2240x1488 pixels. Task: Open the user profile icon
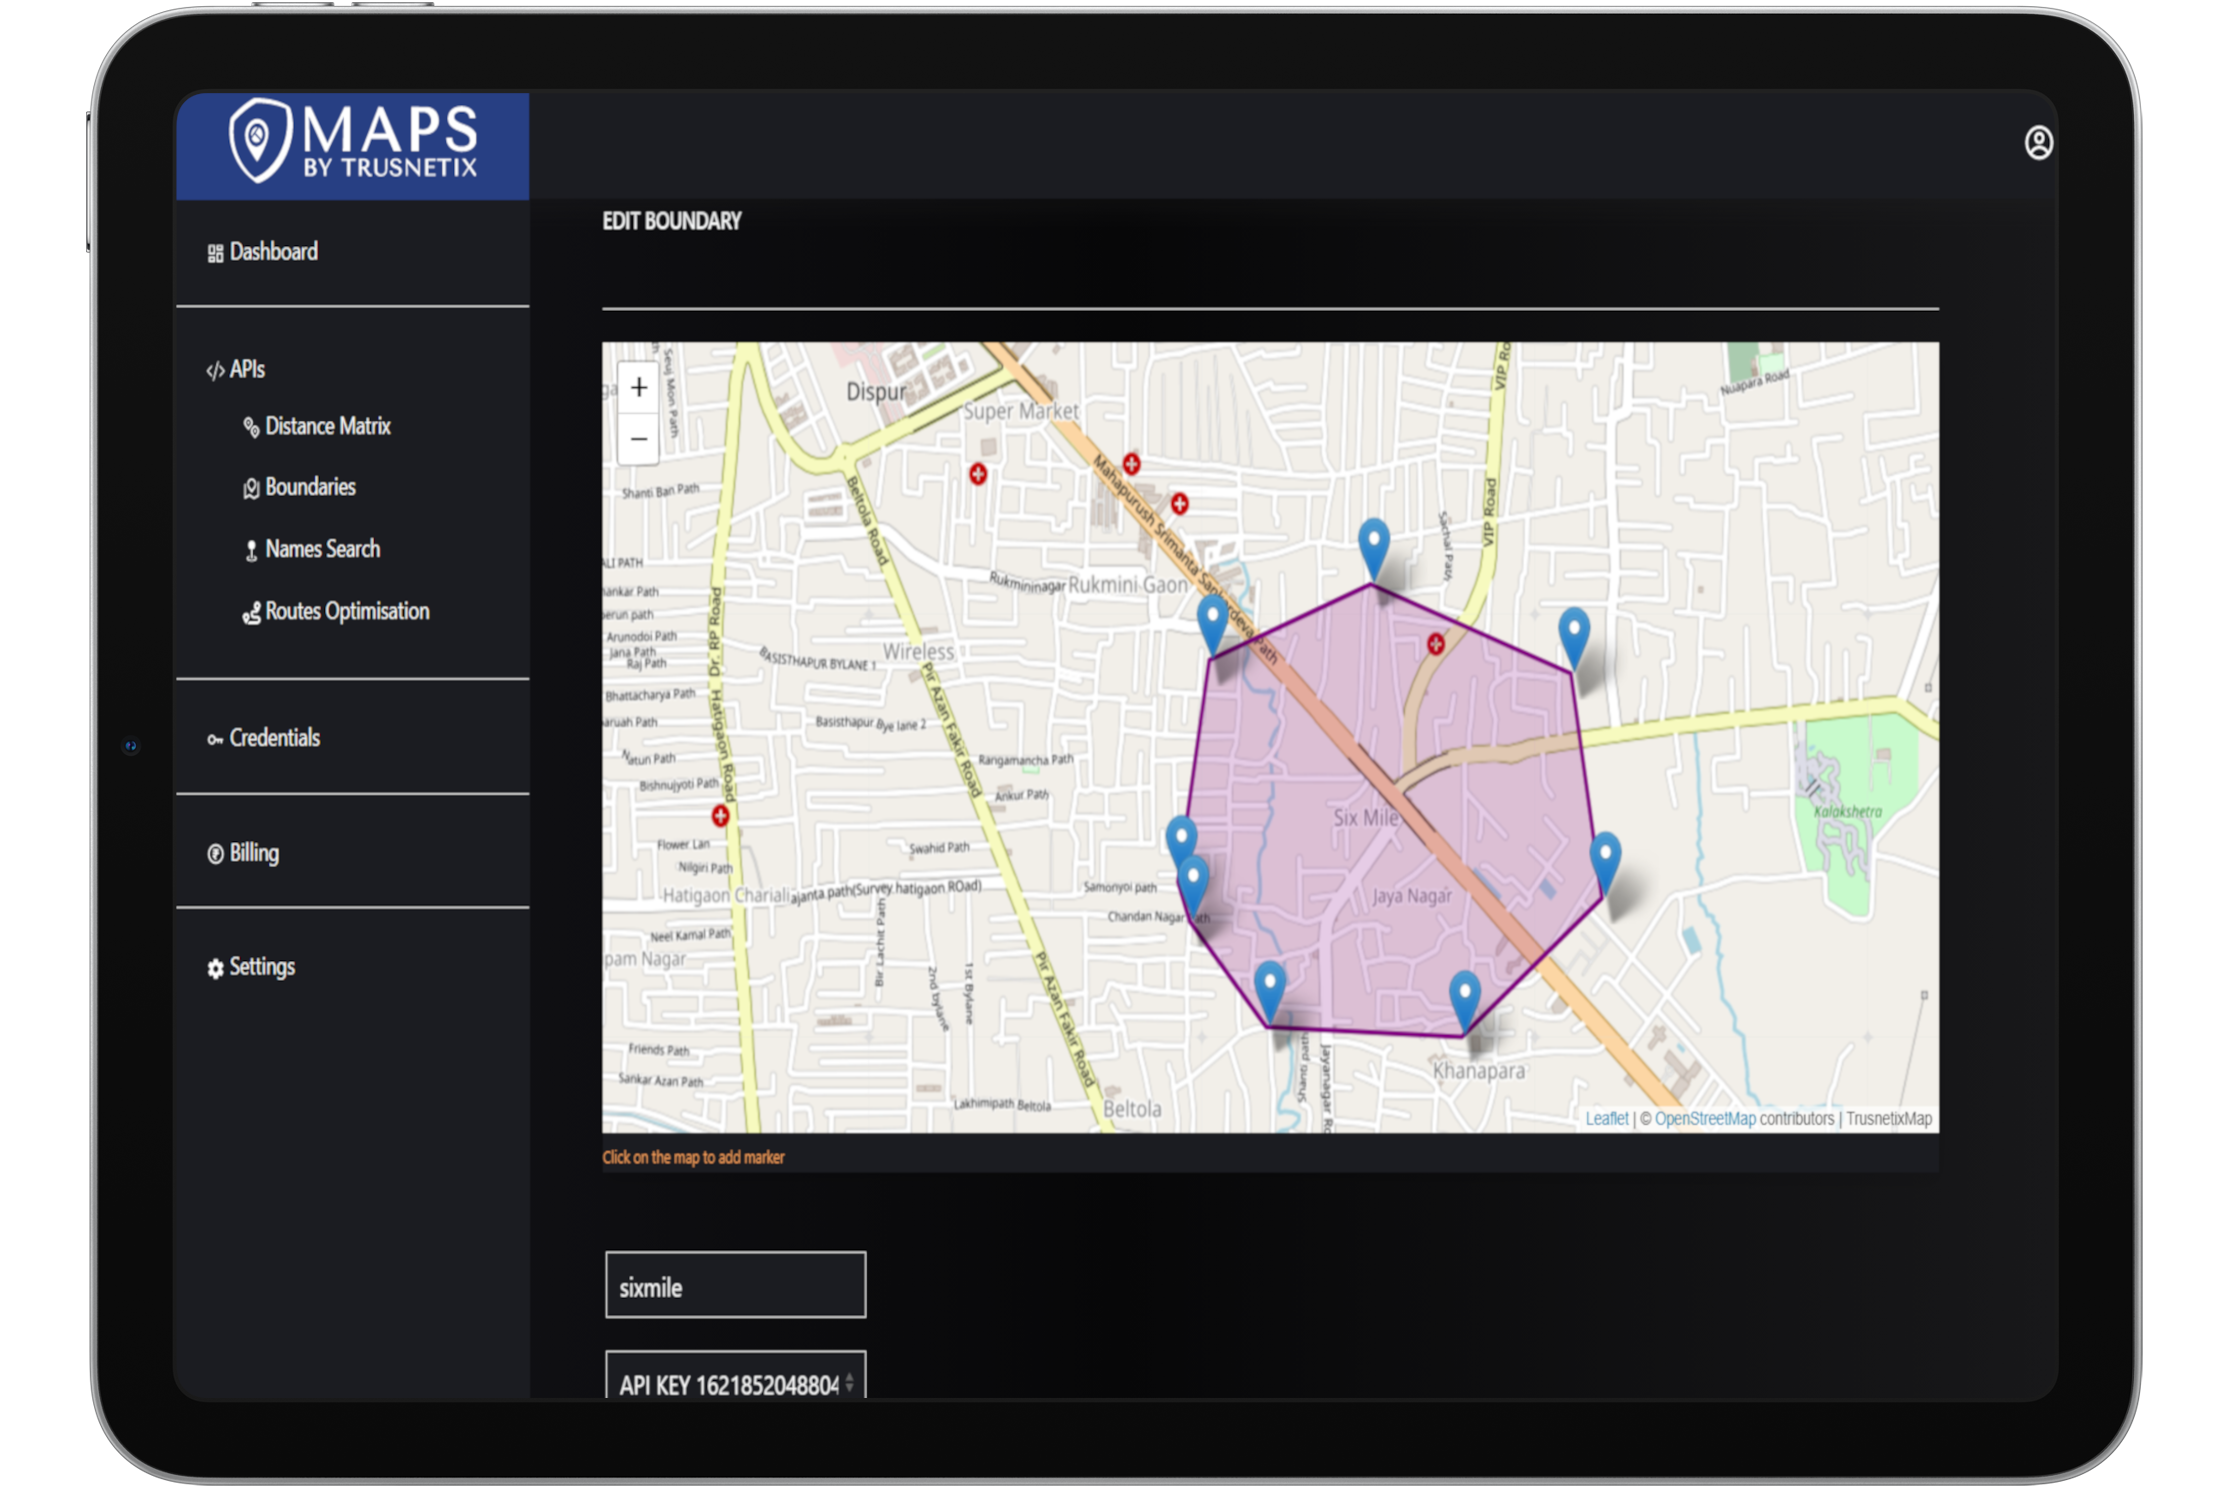click(2038, 143)
